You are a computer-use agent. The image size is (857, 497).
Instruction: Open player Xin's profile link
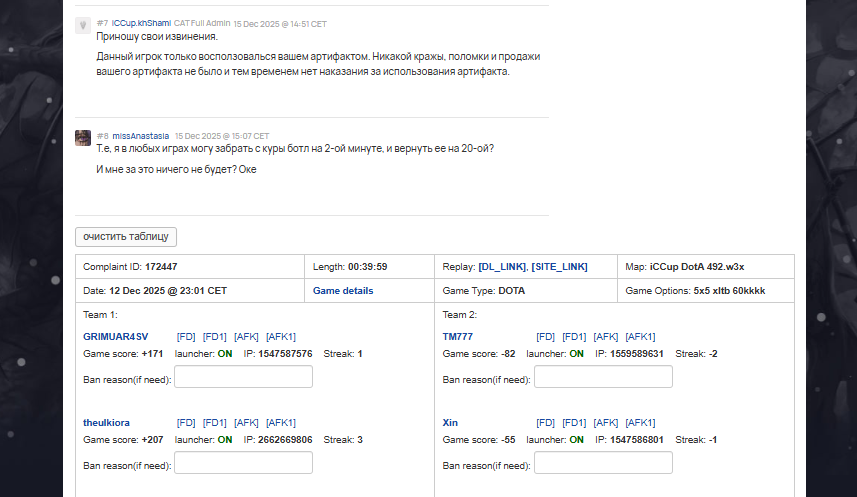pyautogui.click(x=450, y=423)
